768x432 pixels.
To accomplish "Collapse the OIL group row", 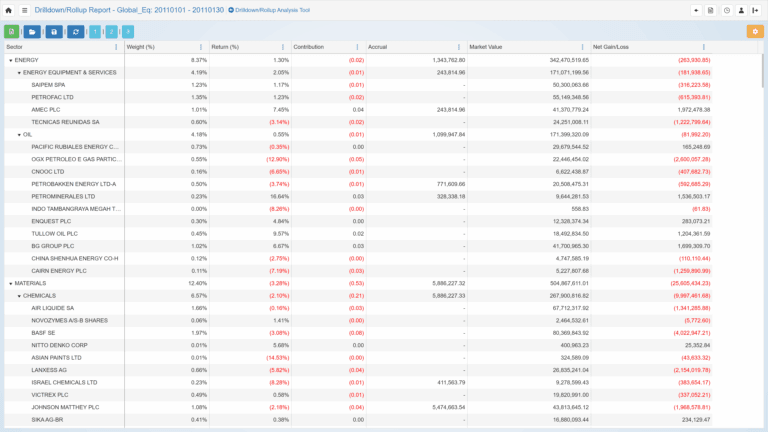I will [19, 134].
